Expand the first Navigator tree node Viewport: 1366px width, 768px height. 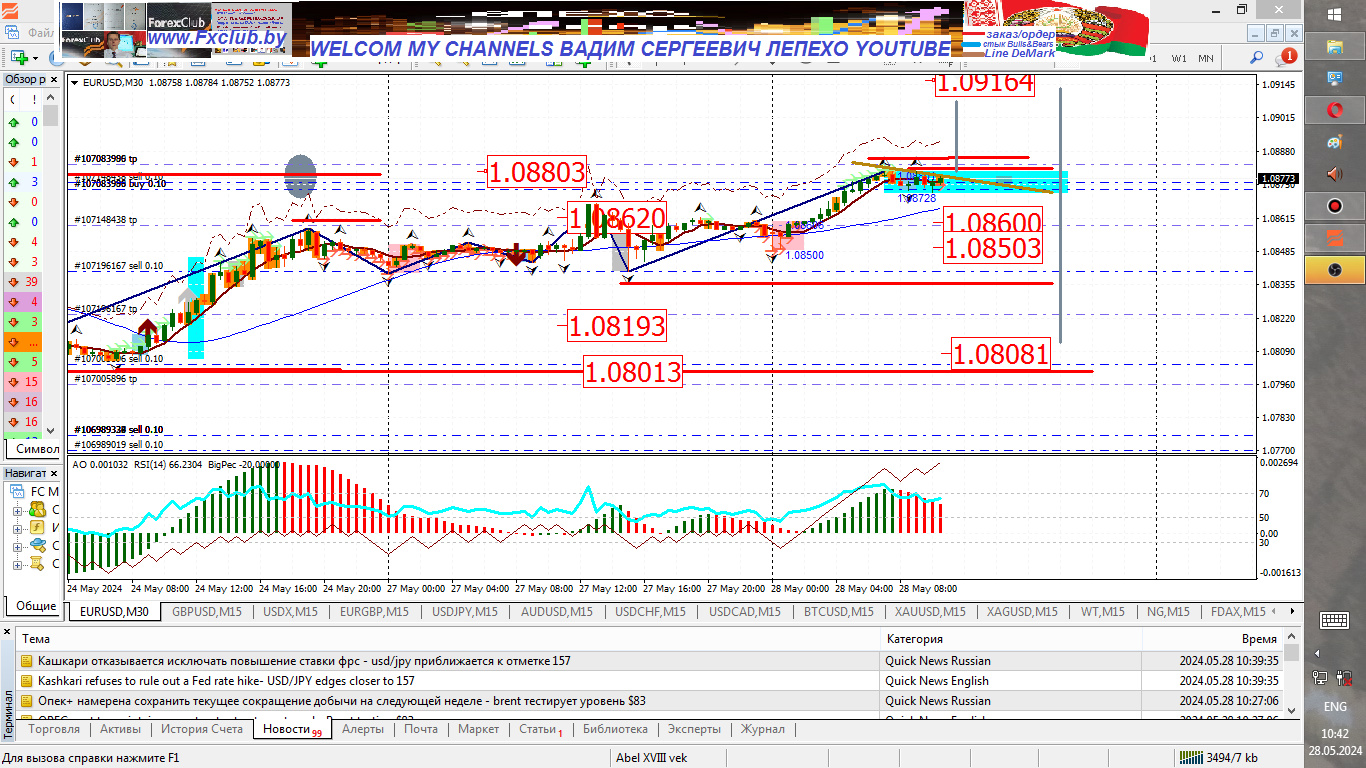[x=17, y=510]
